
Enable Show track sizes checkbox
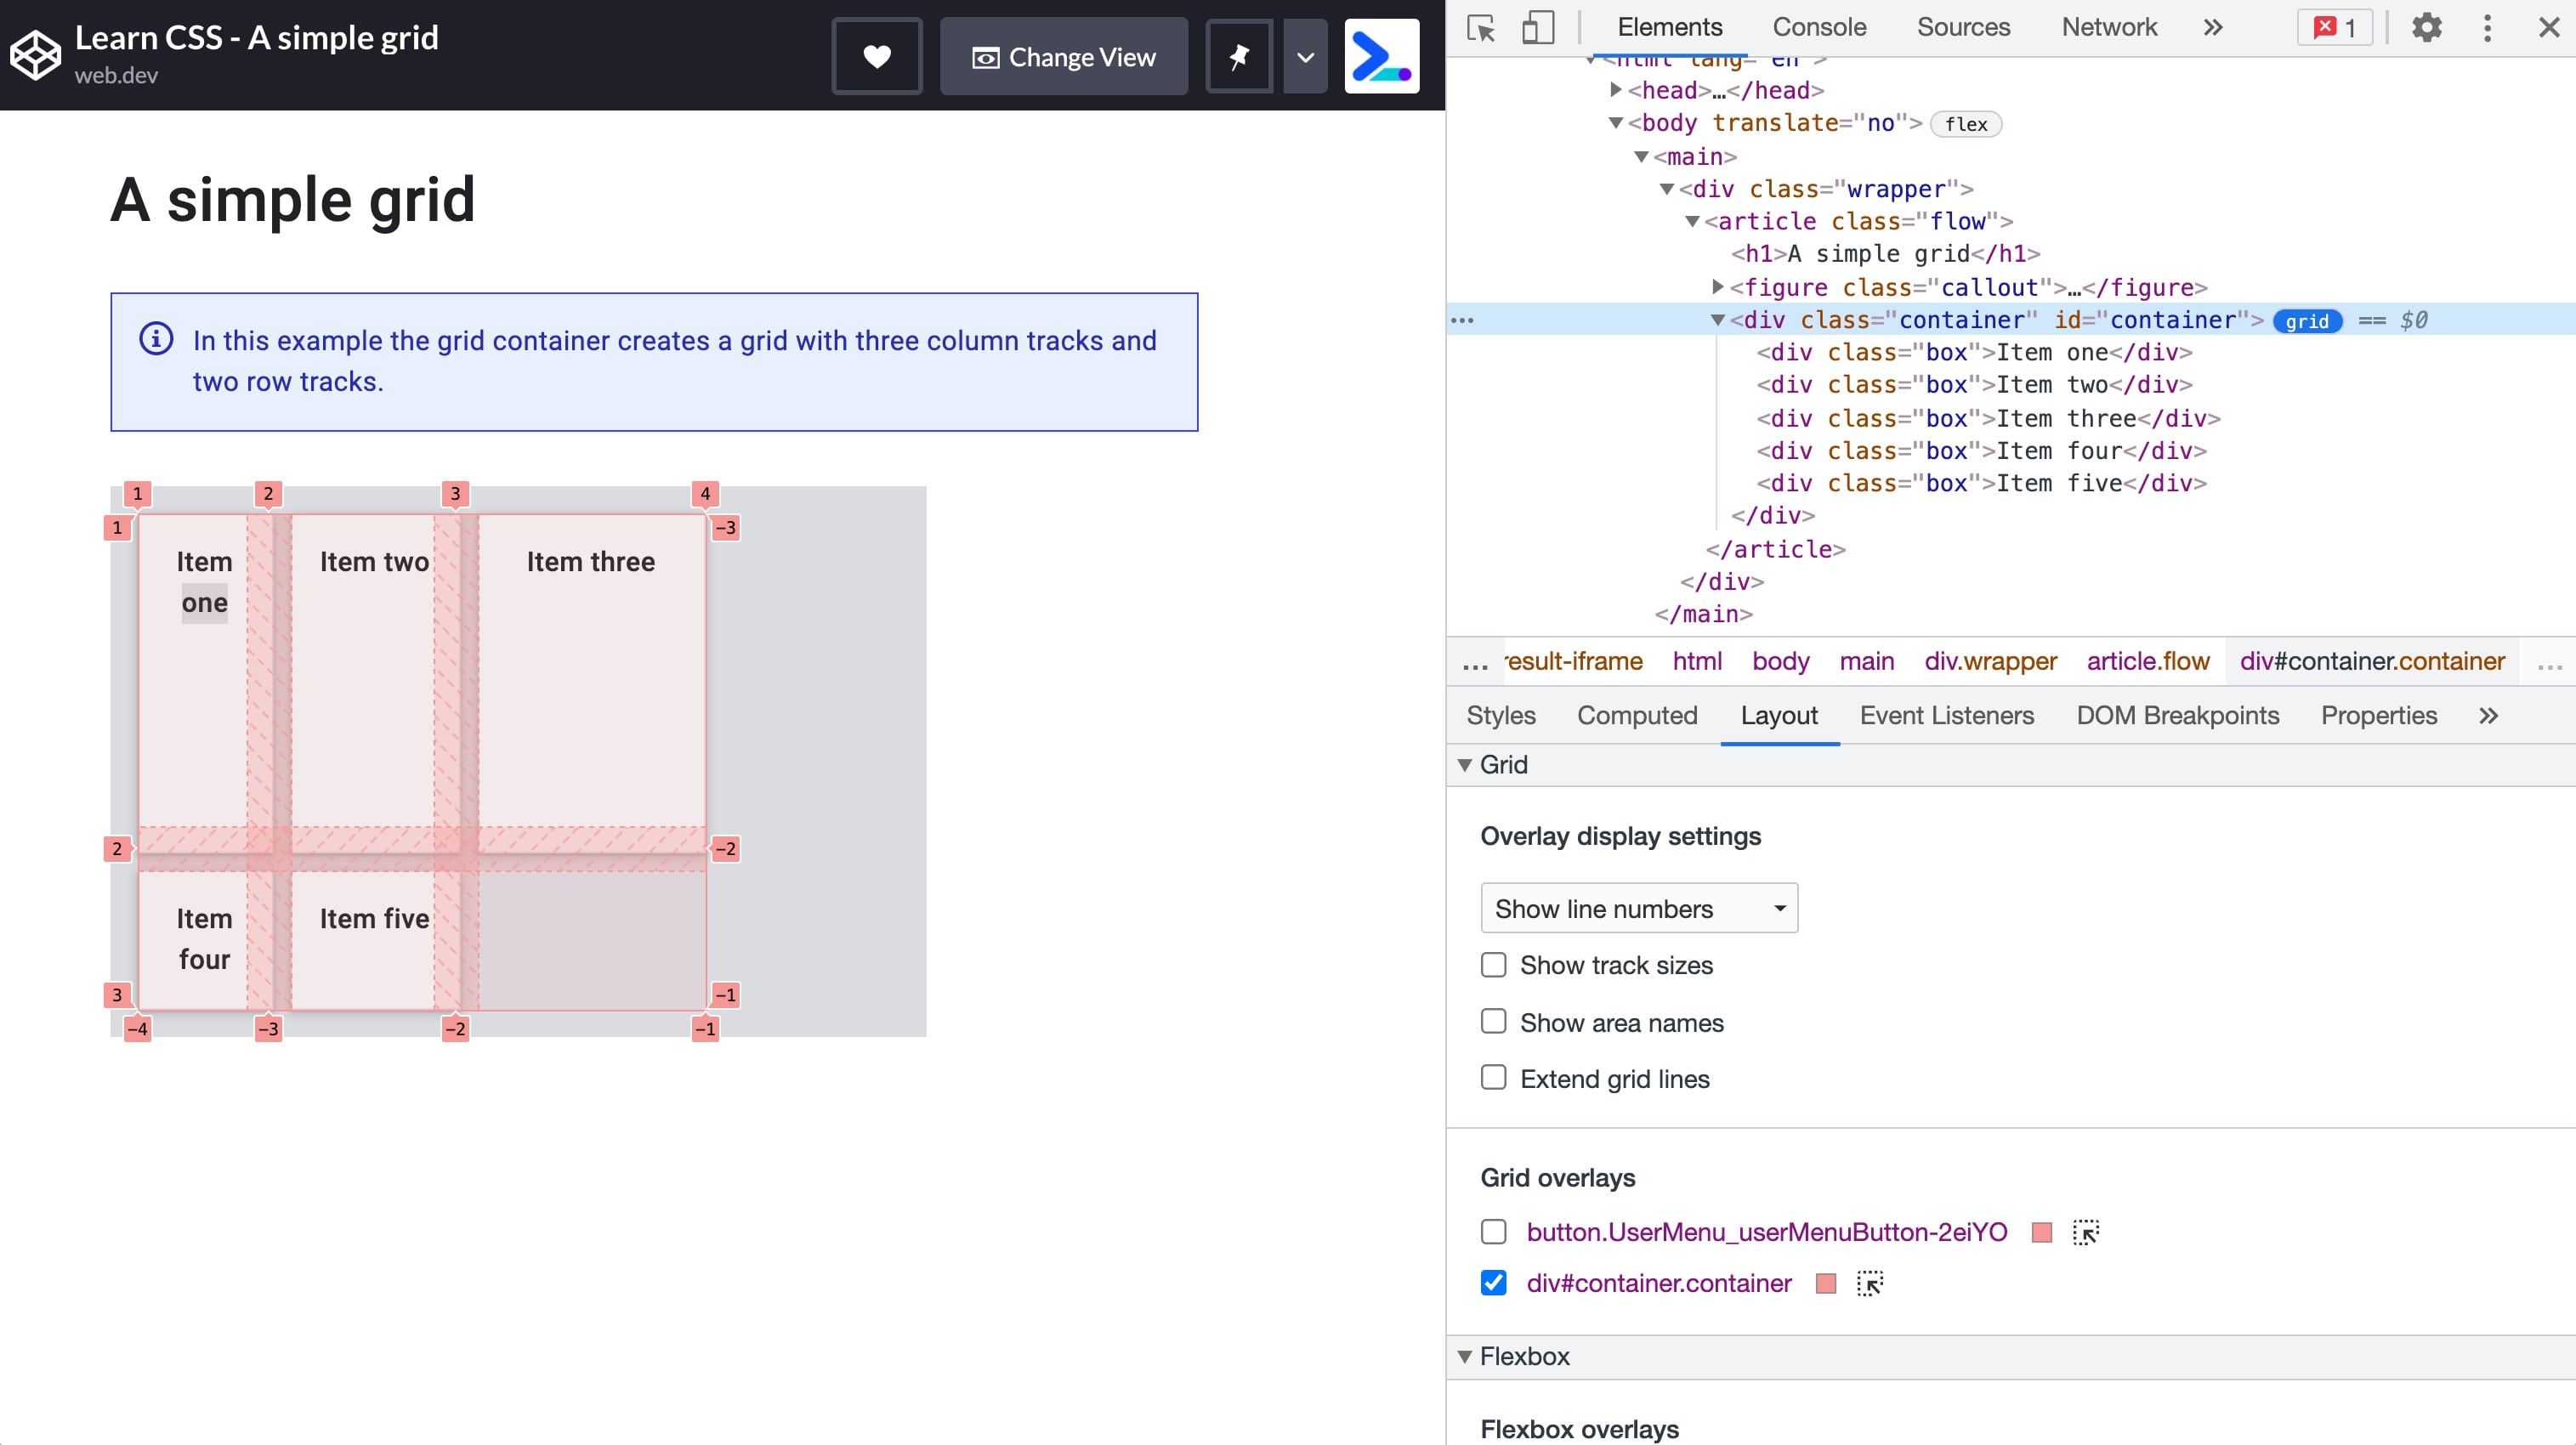pyautogui.click(x=1493, y=964)
